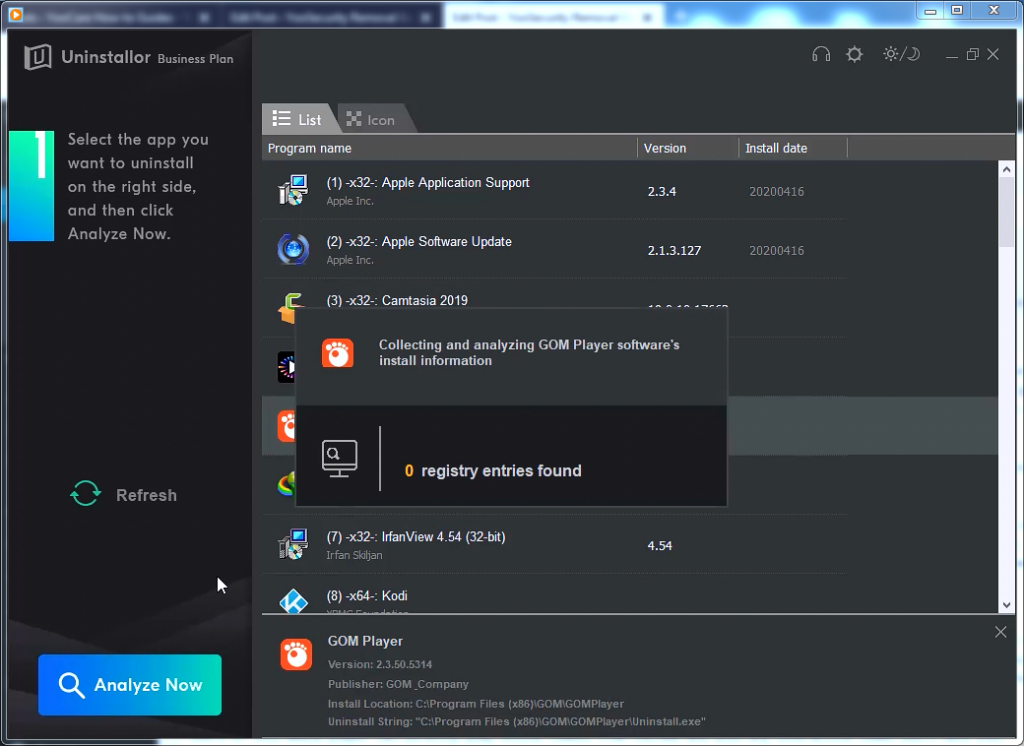Click the scrollbar up arrow of program list
The width and height of the screenshot is (1024, 746).
[x=1006, y=169]
